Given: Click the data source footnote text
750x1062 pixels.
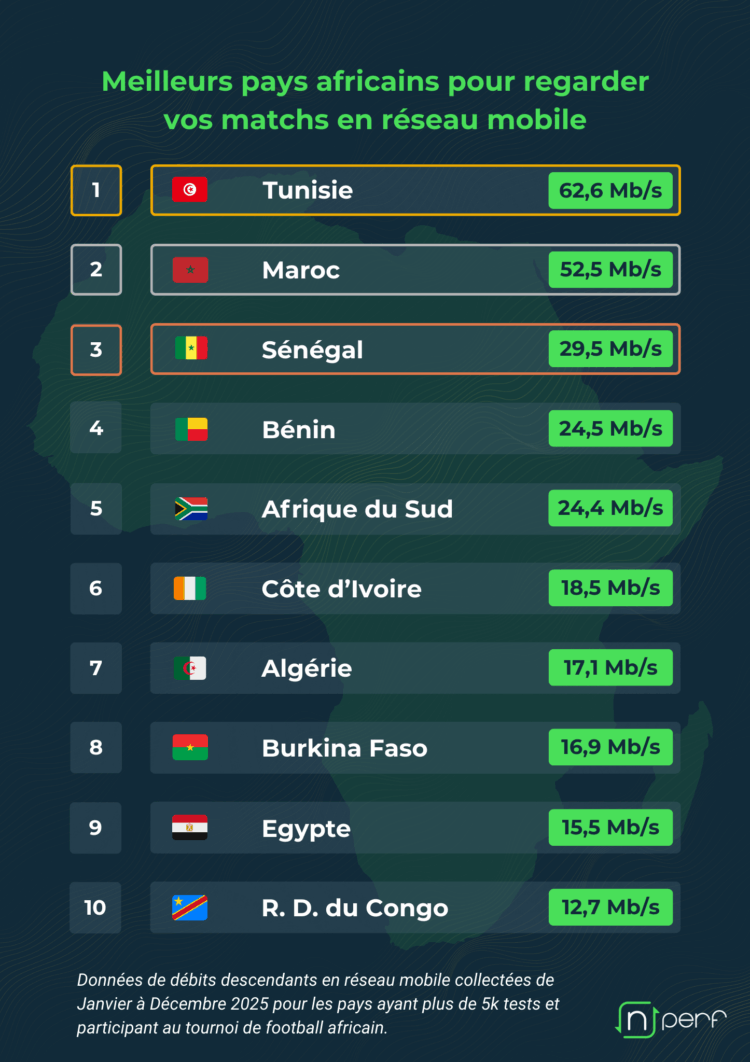Looking at the screenshot, I should 315,1003.
